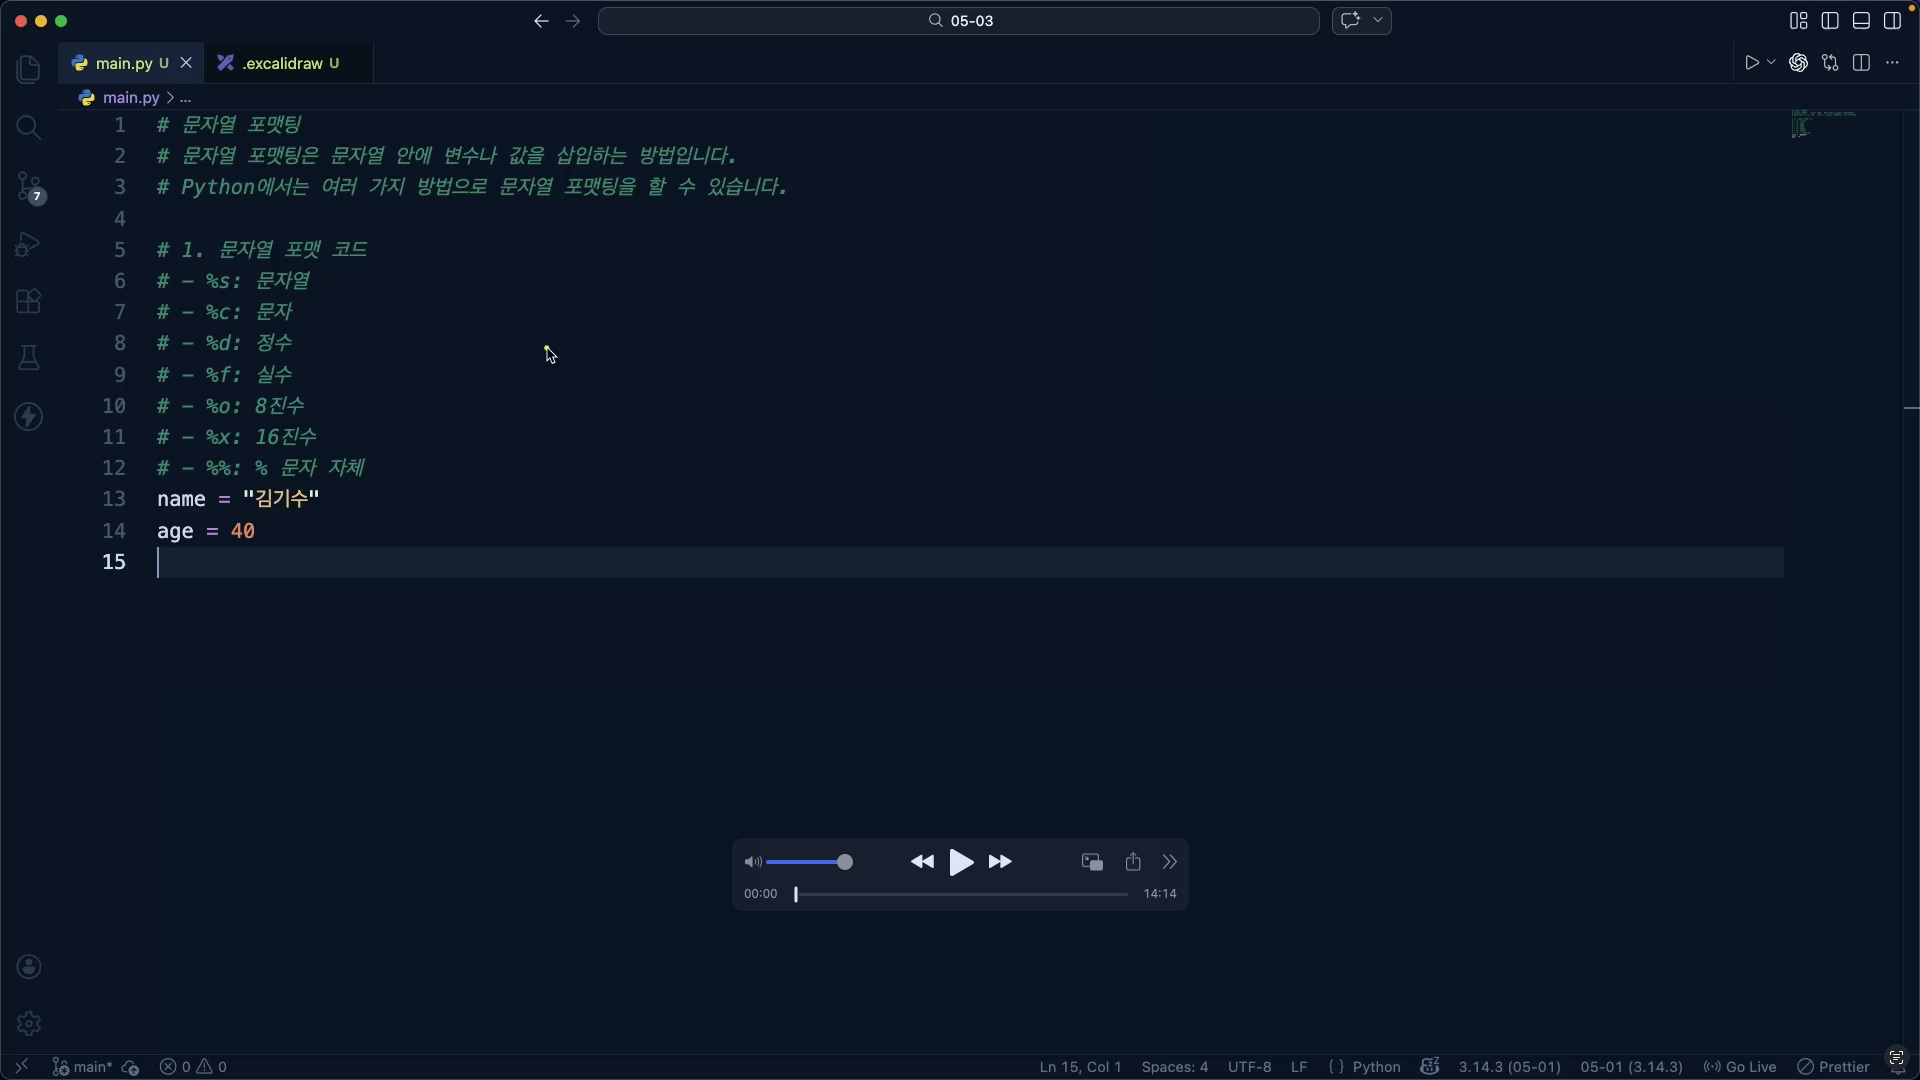1920x1080 pixels.
Task: Open the Search panel in the sidebar
Action: pyautogui.click(x=28, y=128)
